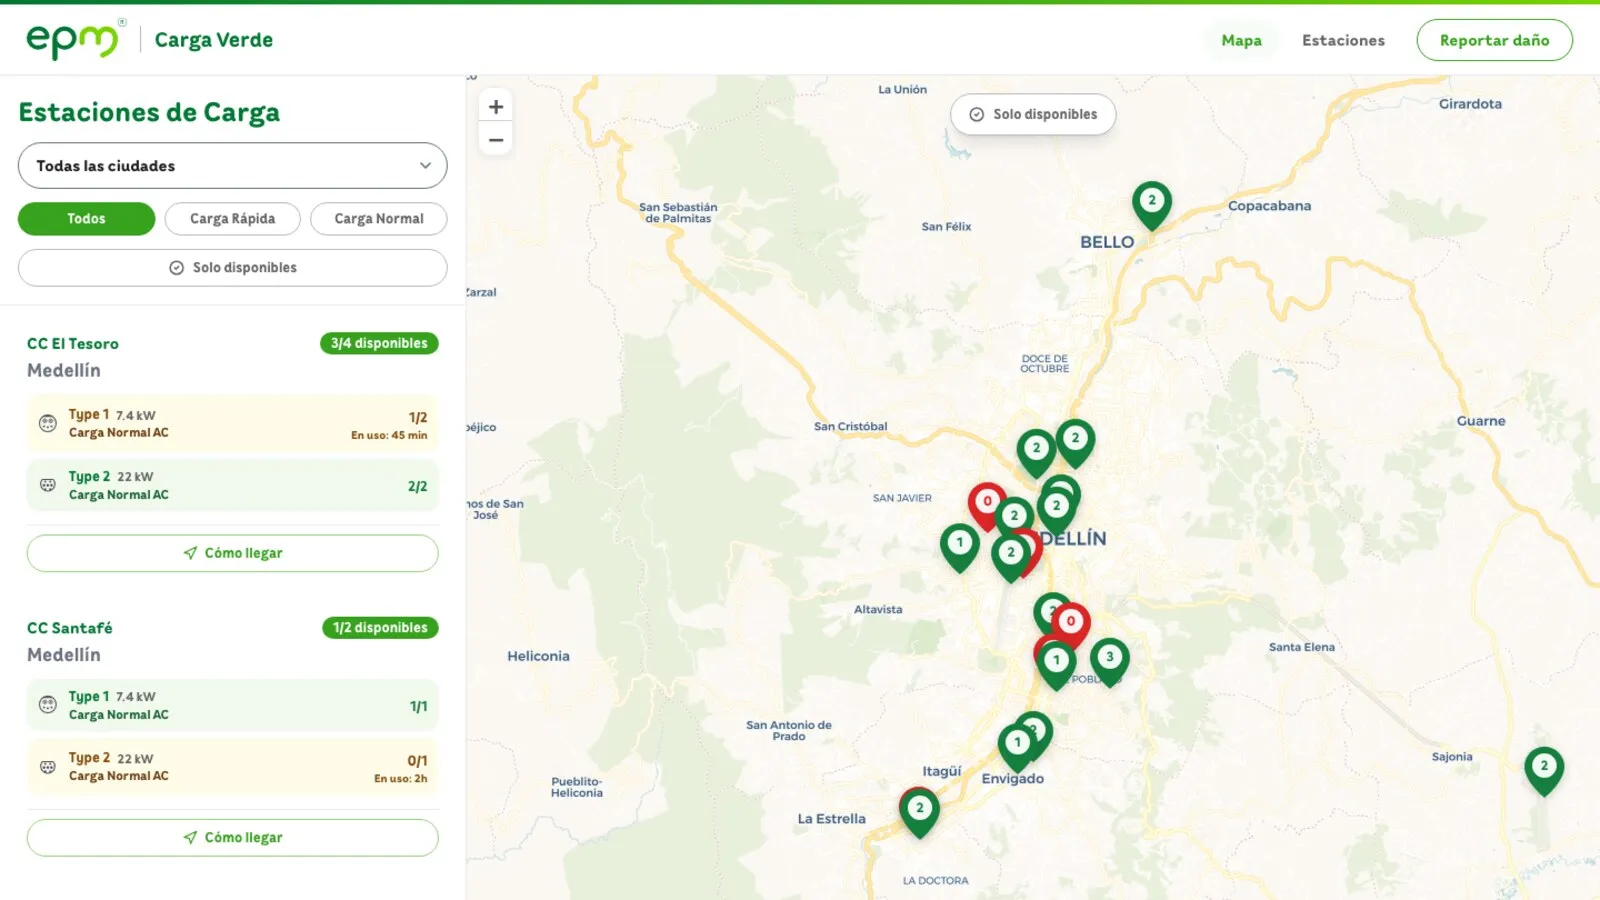The height and width of the screenshot is (900, 1600).
Task: Click the northernmost green 2 marker below Doce de Octubre
Action: 1076,441
